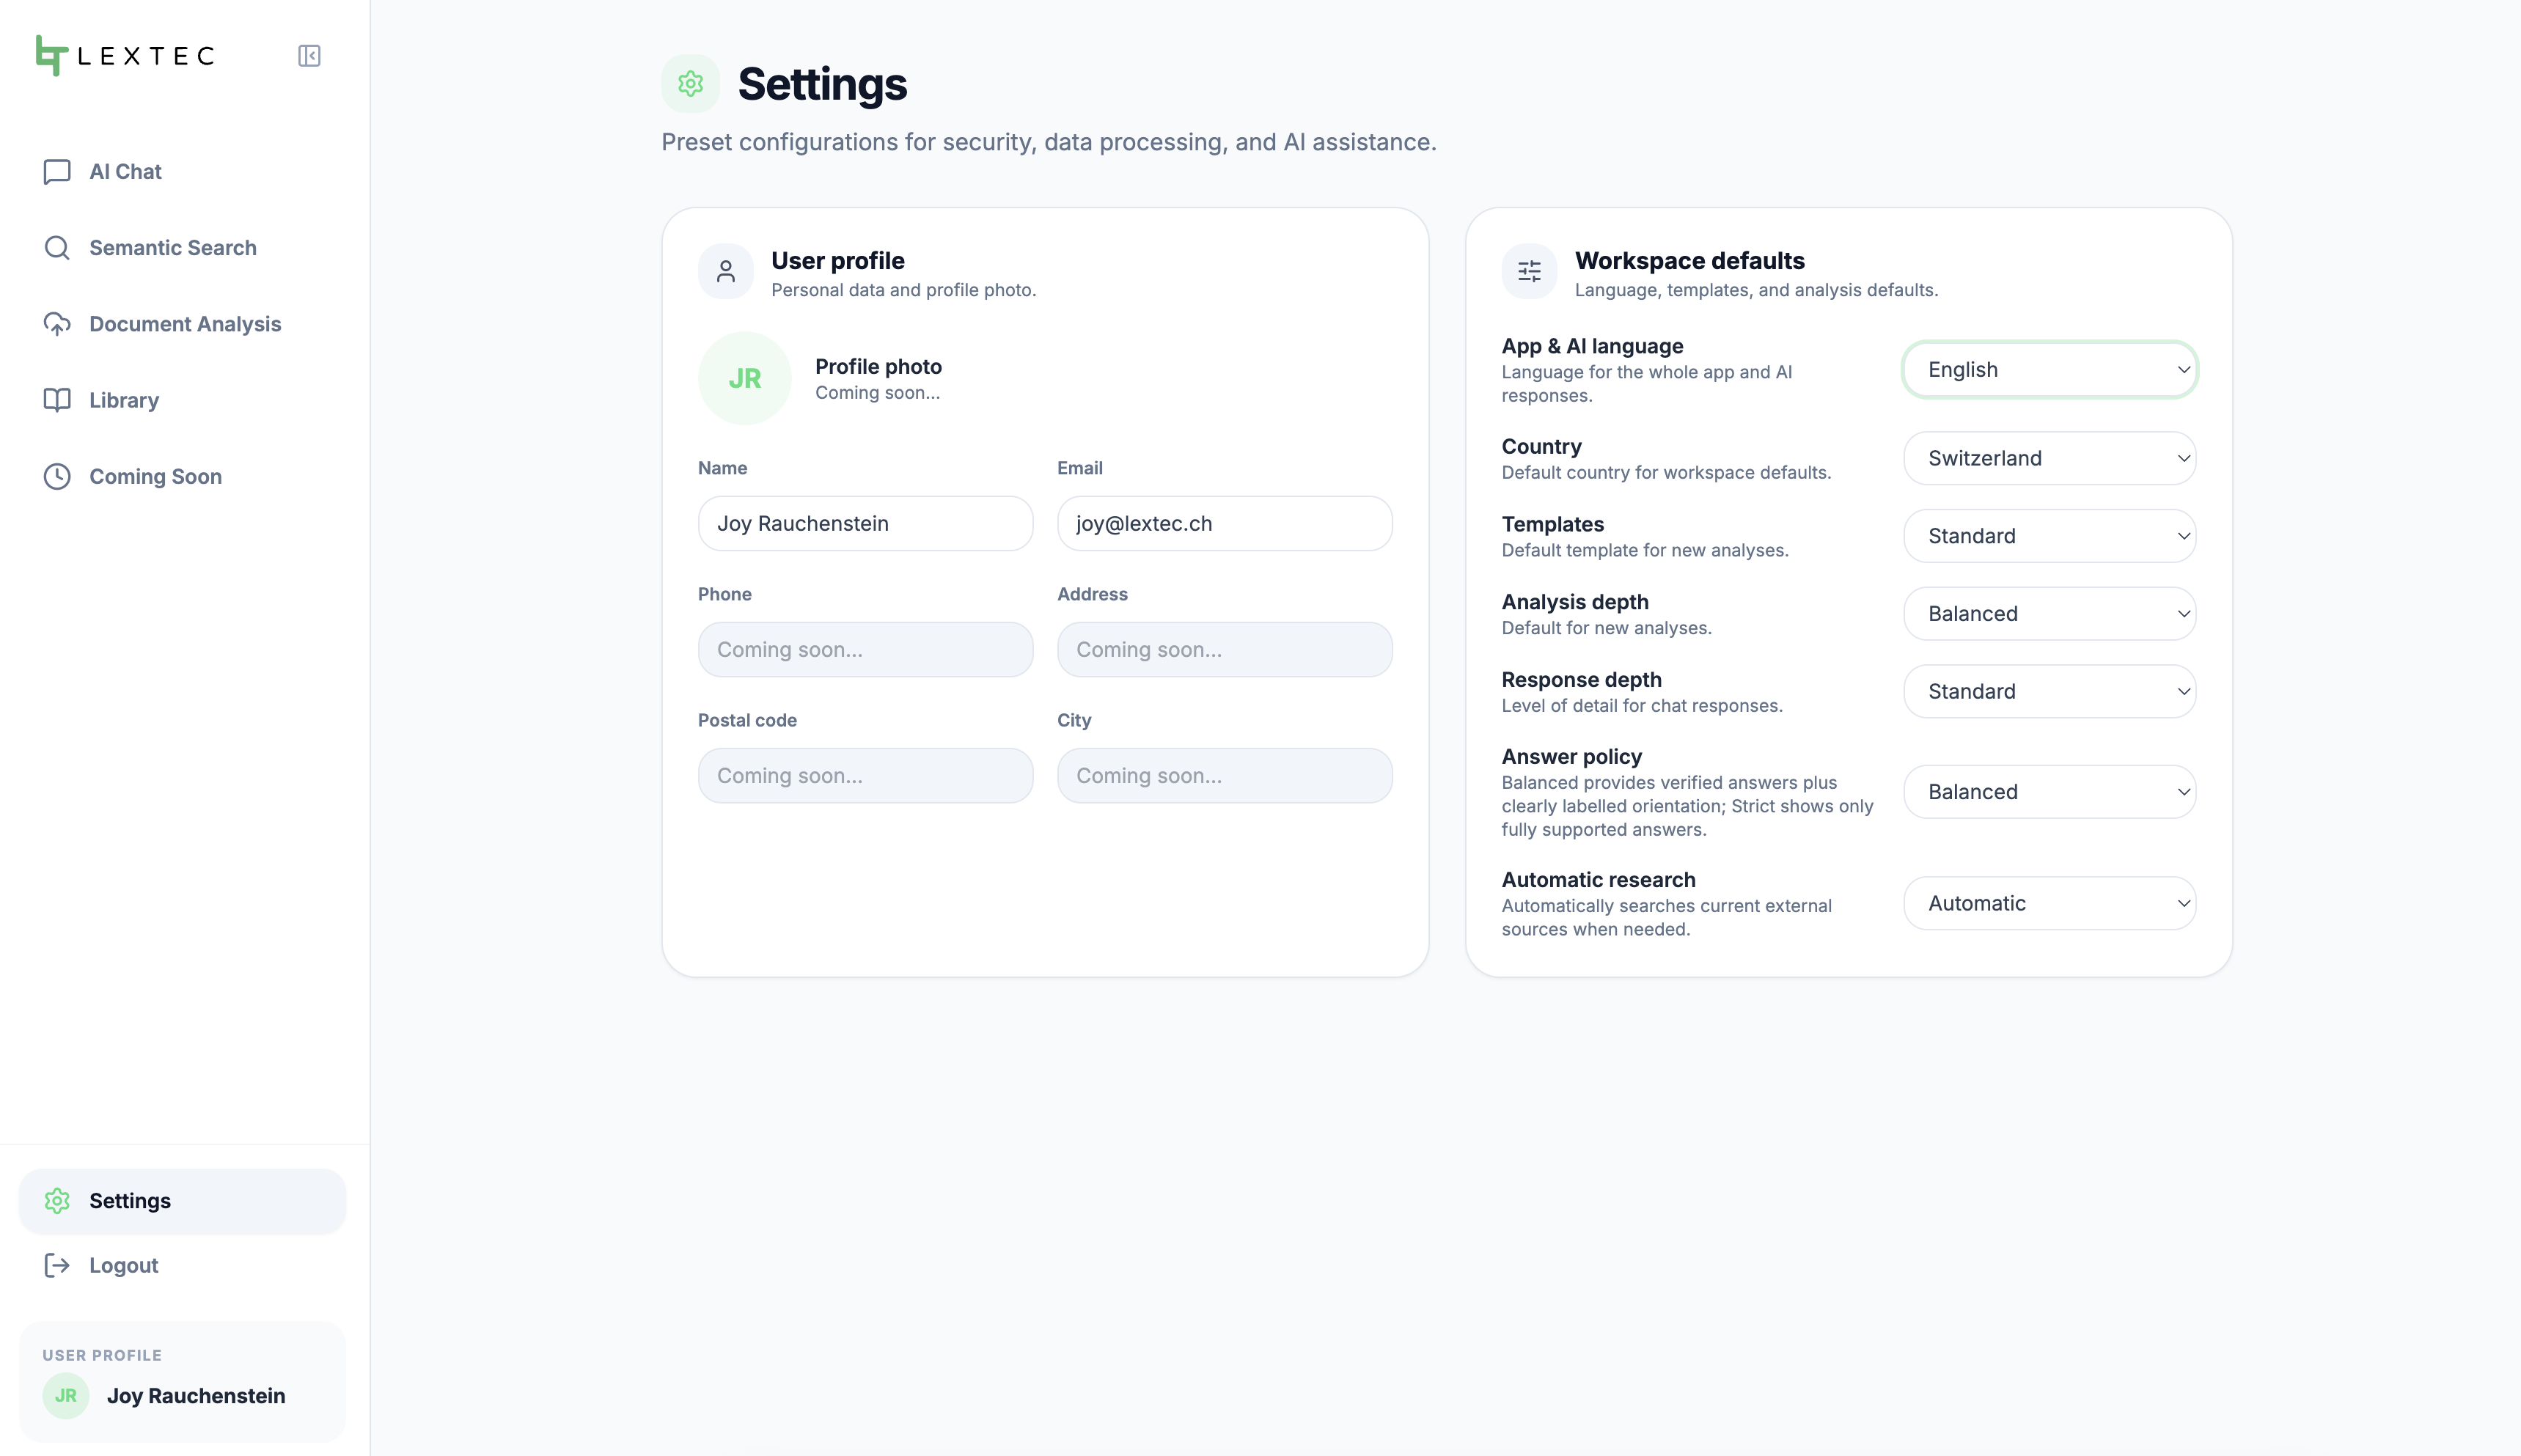2521x1456 pixels.
Task: Click the Email input field
Action: tap(1224, 524)
